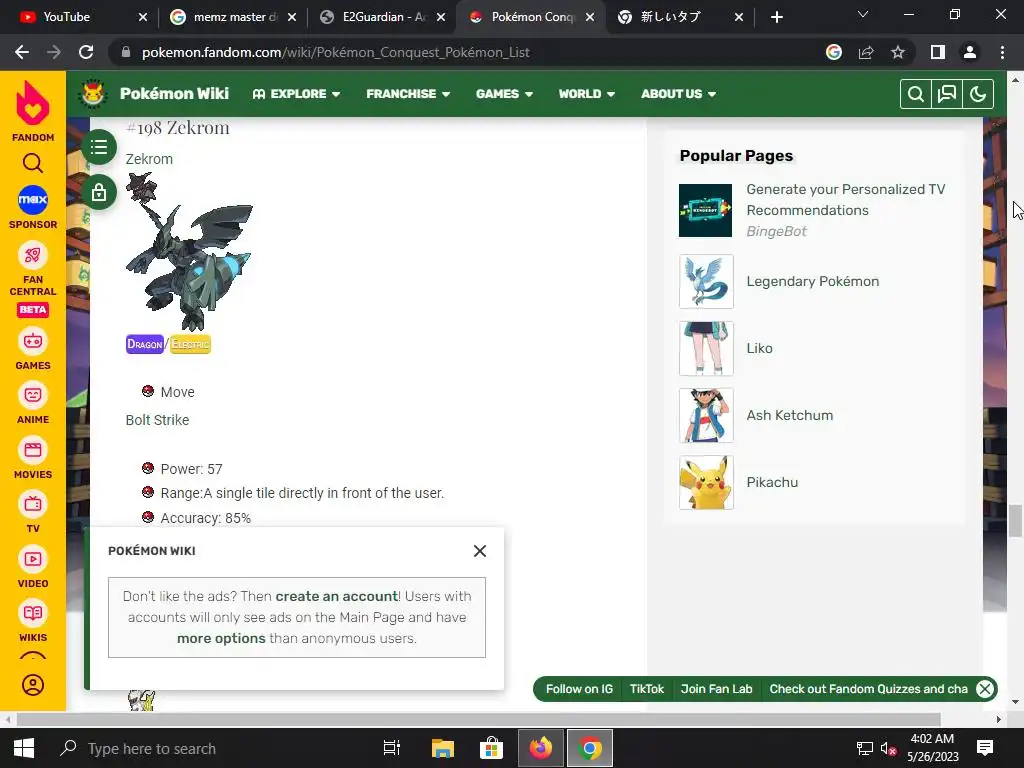Image resolution: width=1024 pixels, height=768 pixels.
Task: Dismiss the green Fandom links bar
Action: pyautogui.click(x=985, y=689)
